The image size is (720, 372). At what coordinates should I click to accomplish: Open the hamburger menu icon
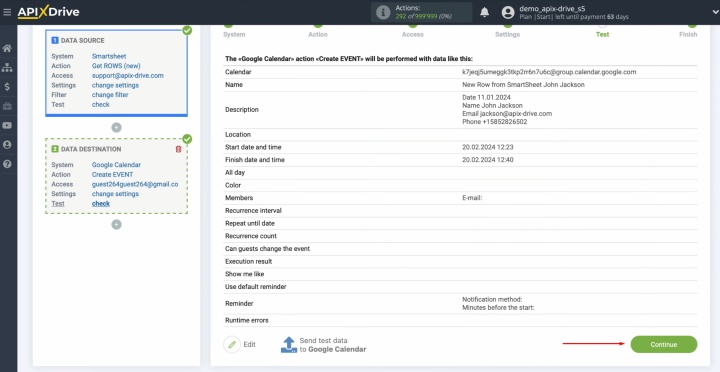(x=7, y=12)
